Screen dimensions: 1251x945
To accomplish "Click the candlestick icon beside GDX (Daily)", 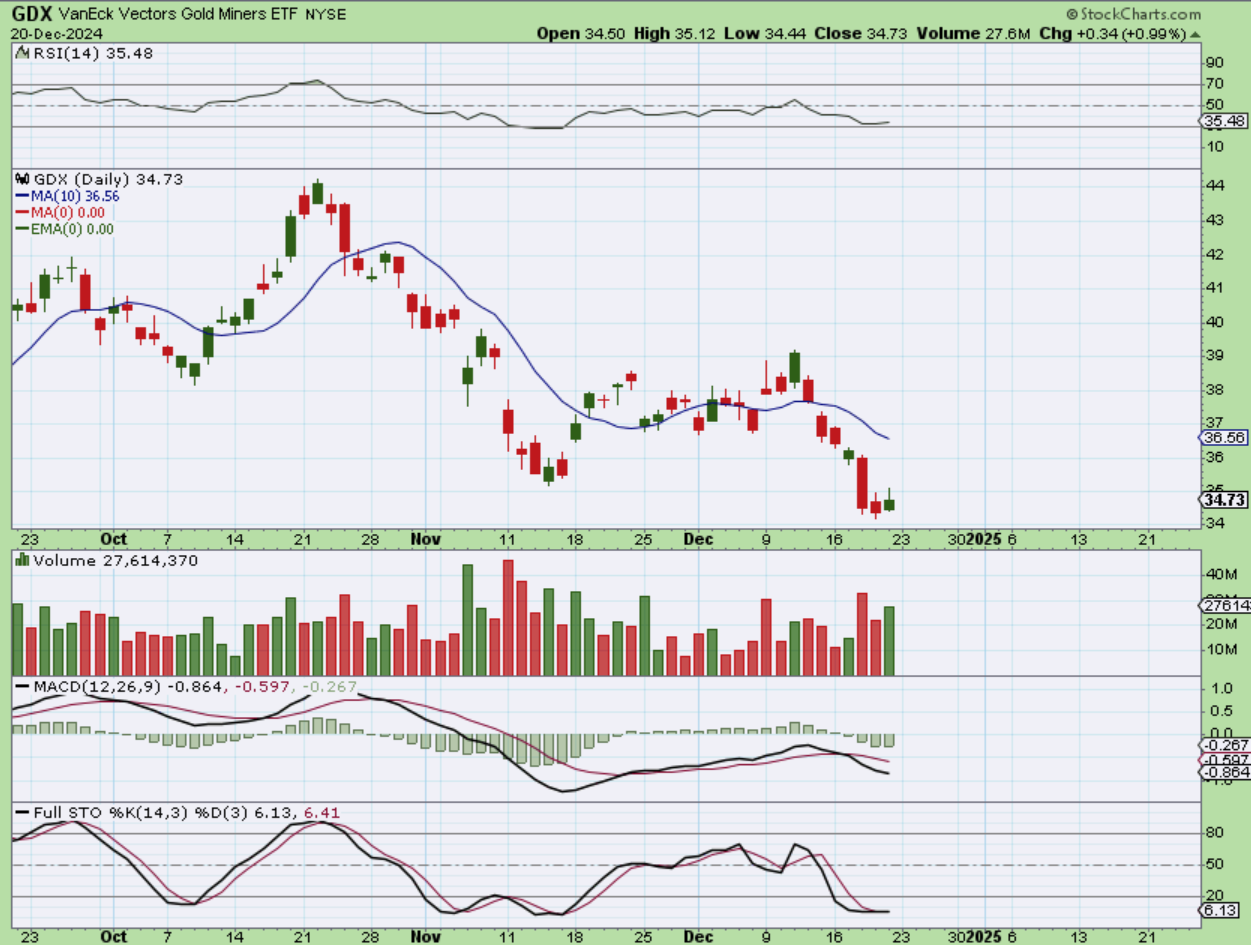I will pyautogui.click(x=20, y=179).
